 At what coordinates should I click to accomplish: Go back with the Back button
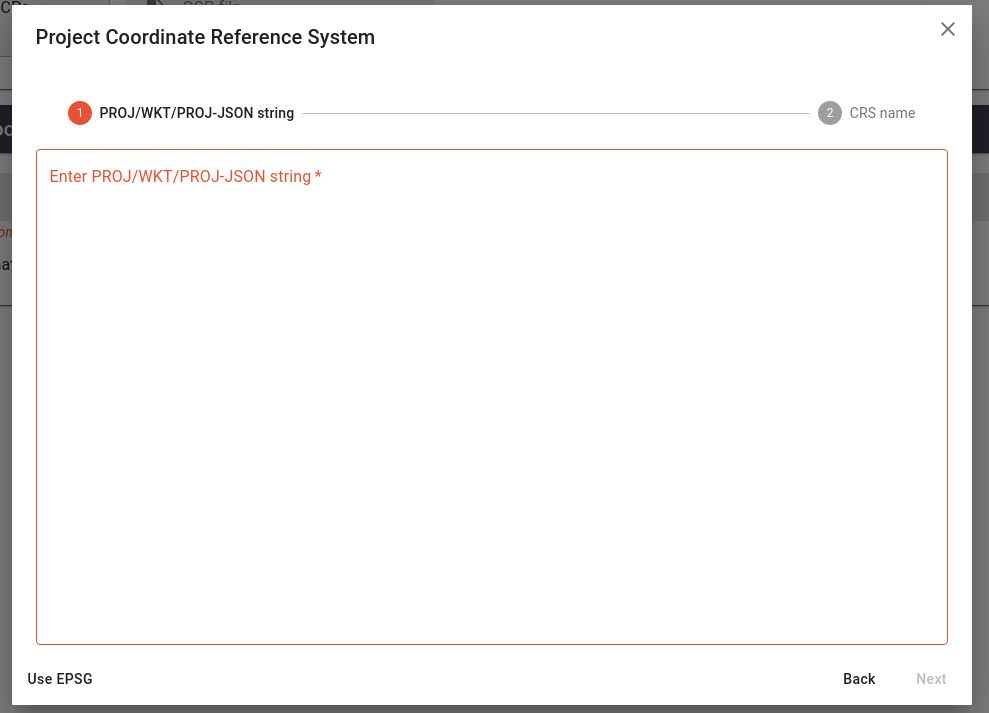click(x=859, y=679)
